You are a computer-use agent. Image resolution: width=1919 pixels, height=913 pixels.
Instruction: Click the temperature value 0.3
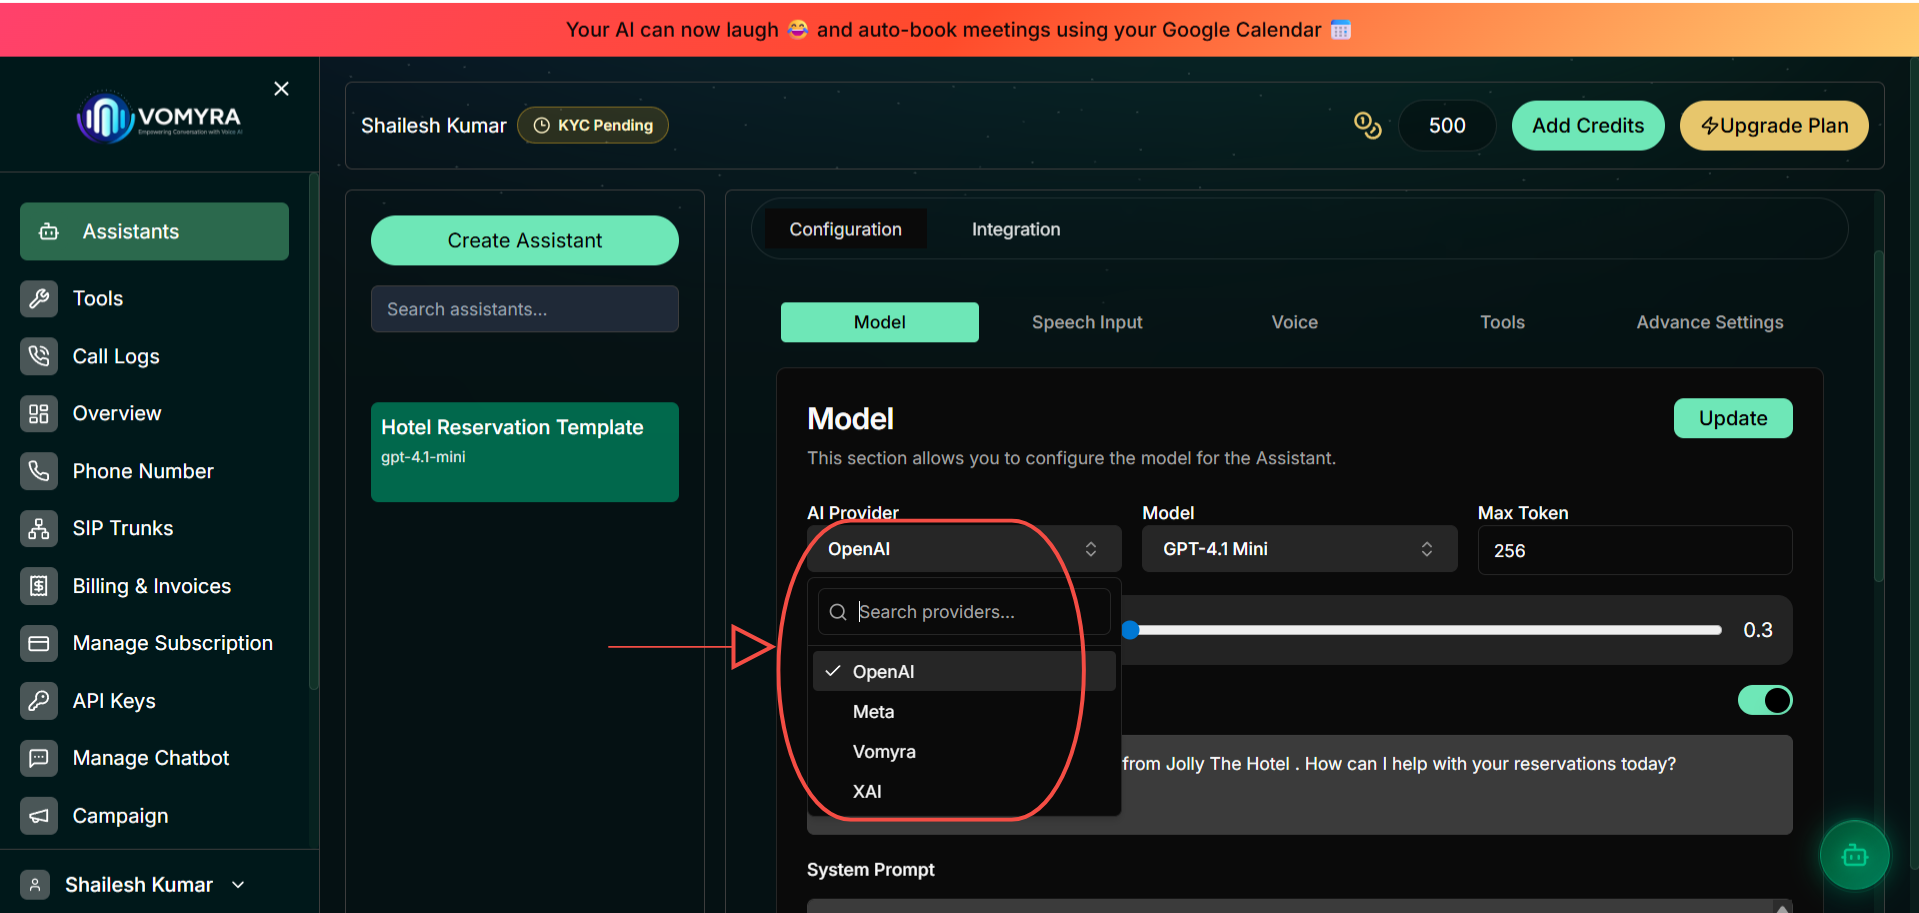tap(1758, 630)
